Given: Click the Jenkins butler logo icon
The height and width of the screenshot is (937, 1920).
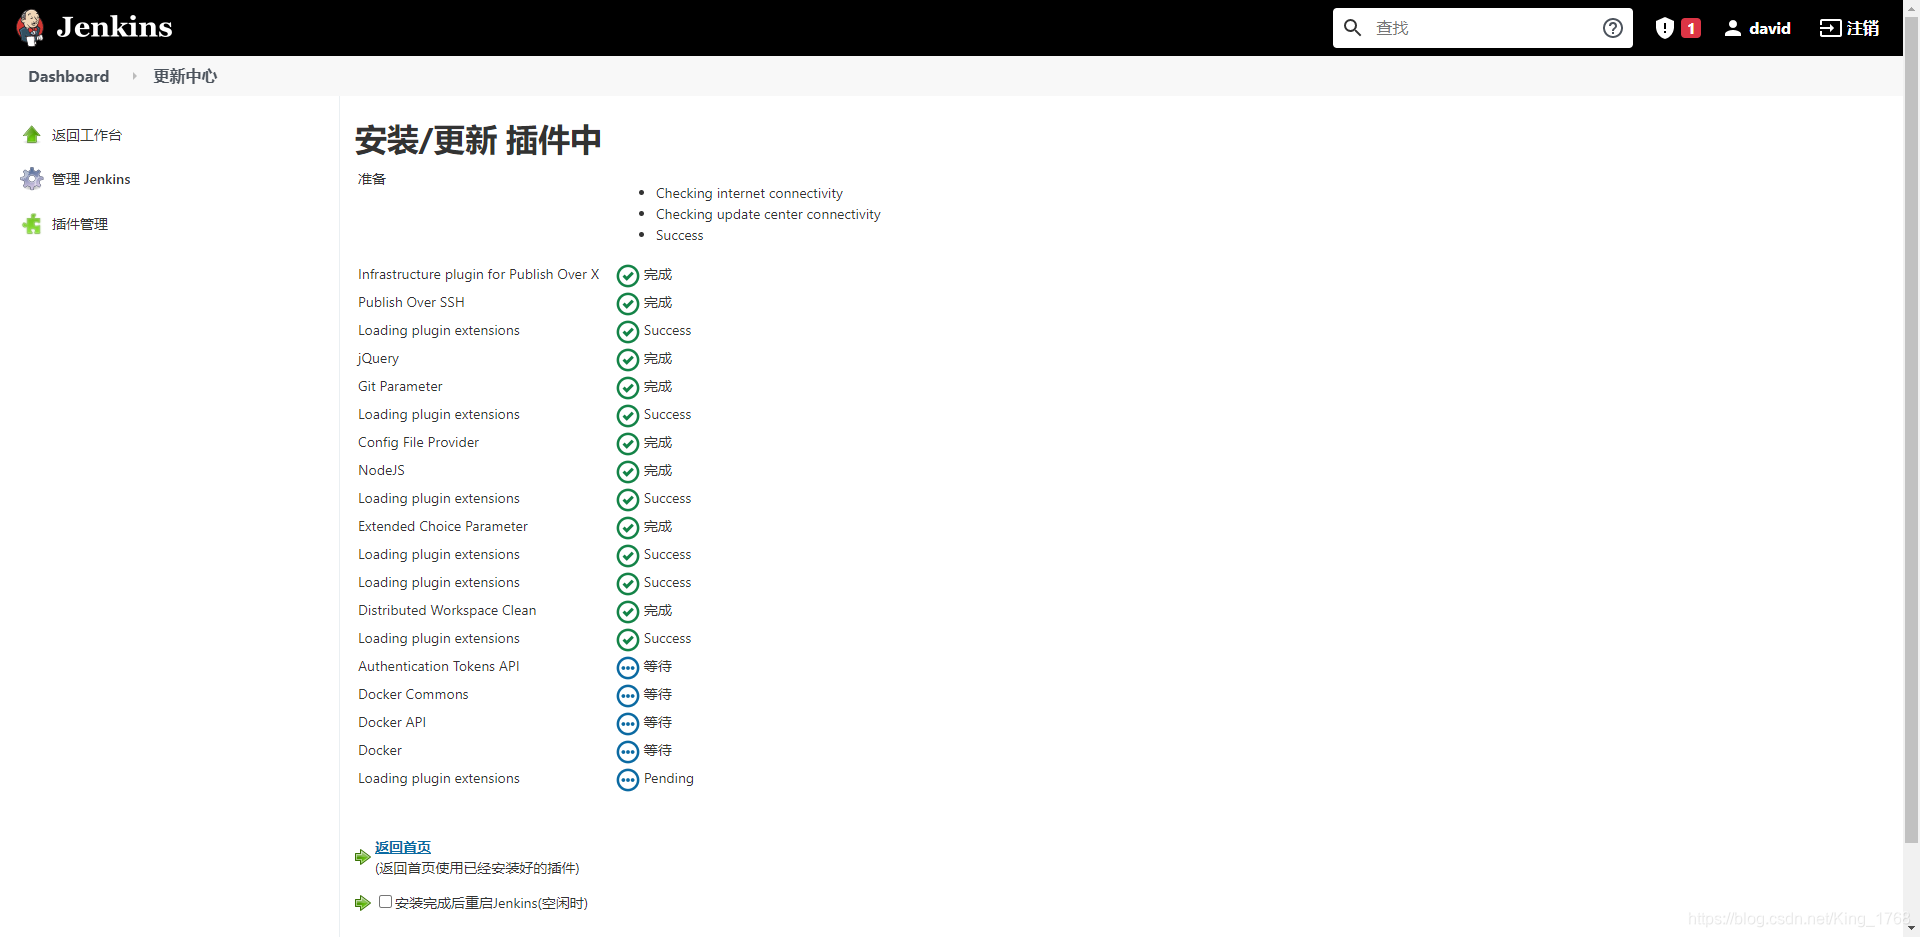Looking at the screenshot, I should [30, 27].
